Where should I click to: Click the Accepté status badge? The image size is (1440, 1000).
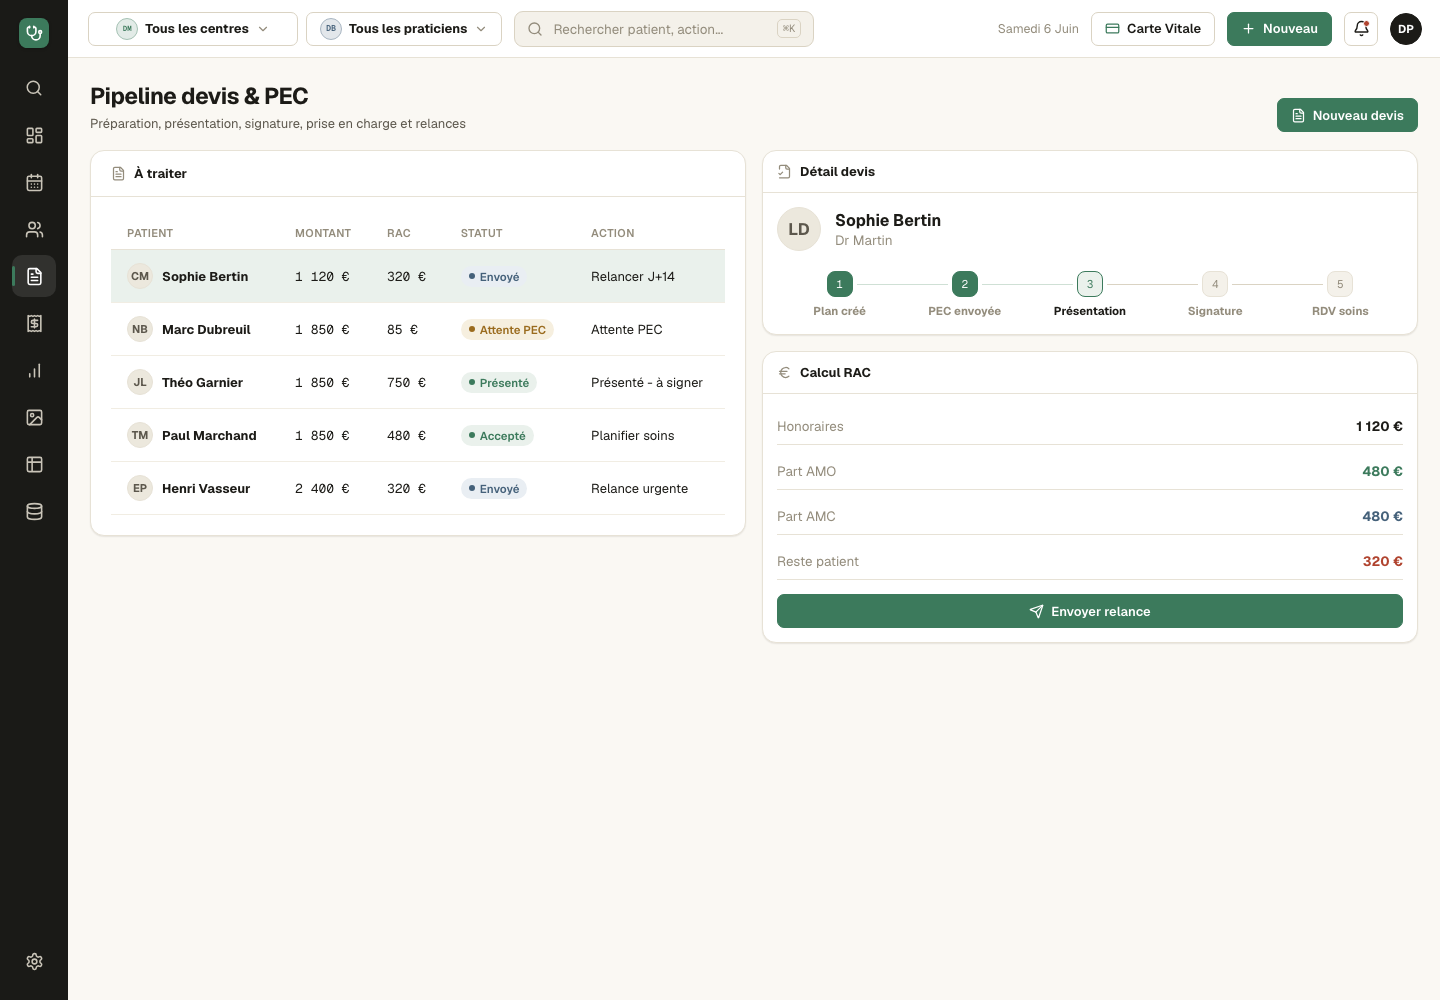497,436
